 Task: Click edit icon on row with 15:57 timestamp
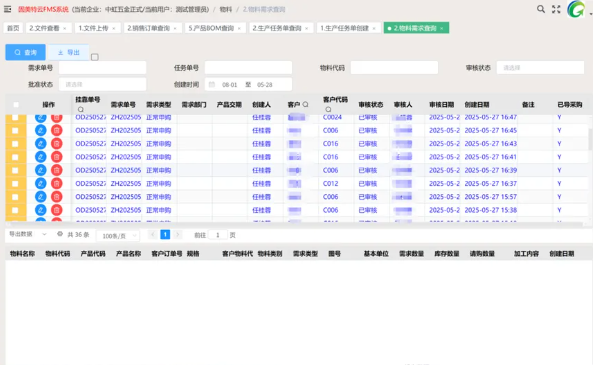pos(40,197)
